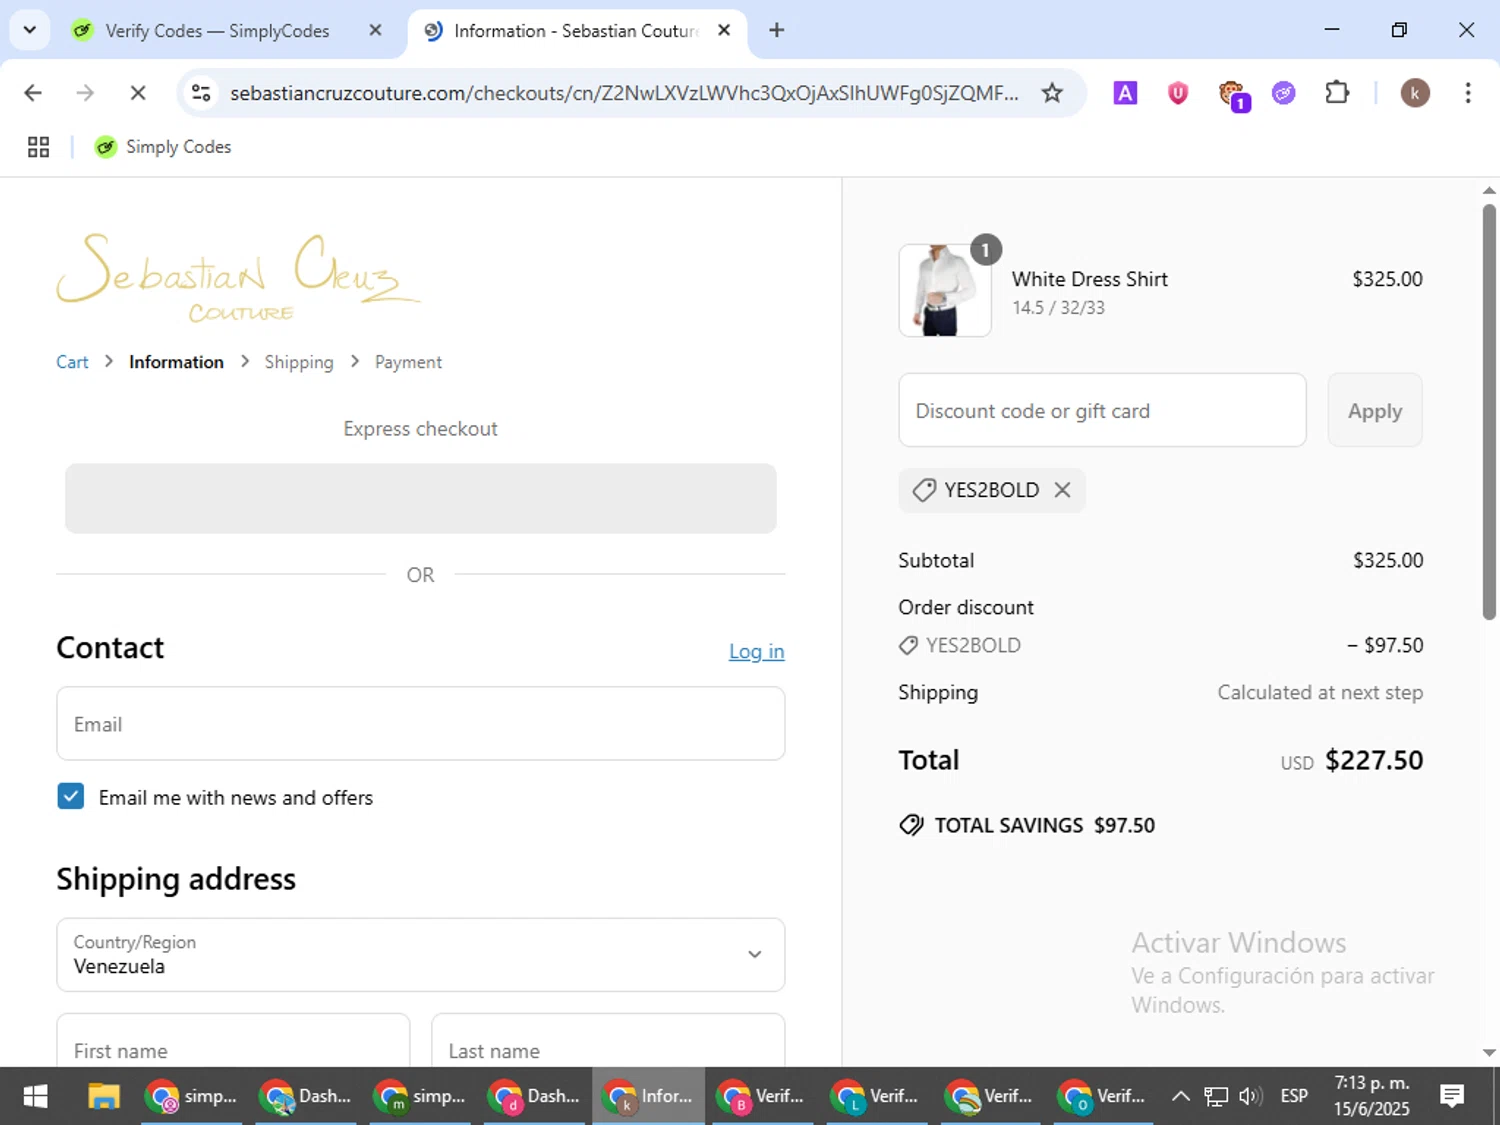Open the red shield extension
The width and height of the screenshot is (1500, 1125).
pos(1178,93)
